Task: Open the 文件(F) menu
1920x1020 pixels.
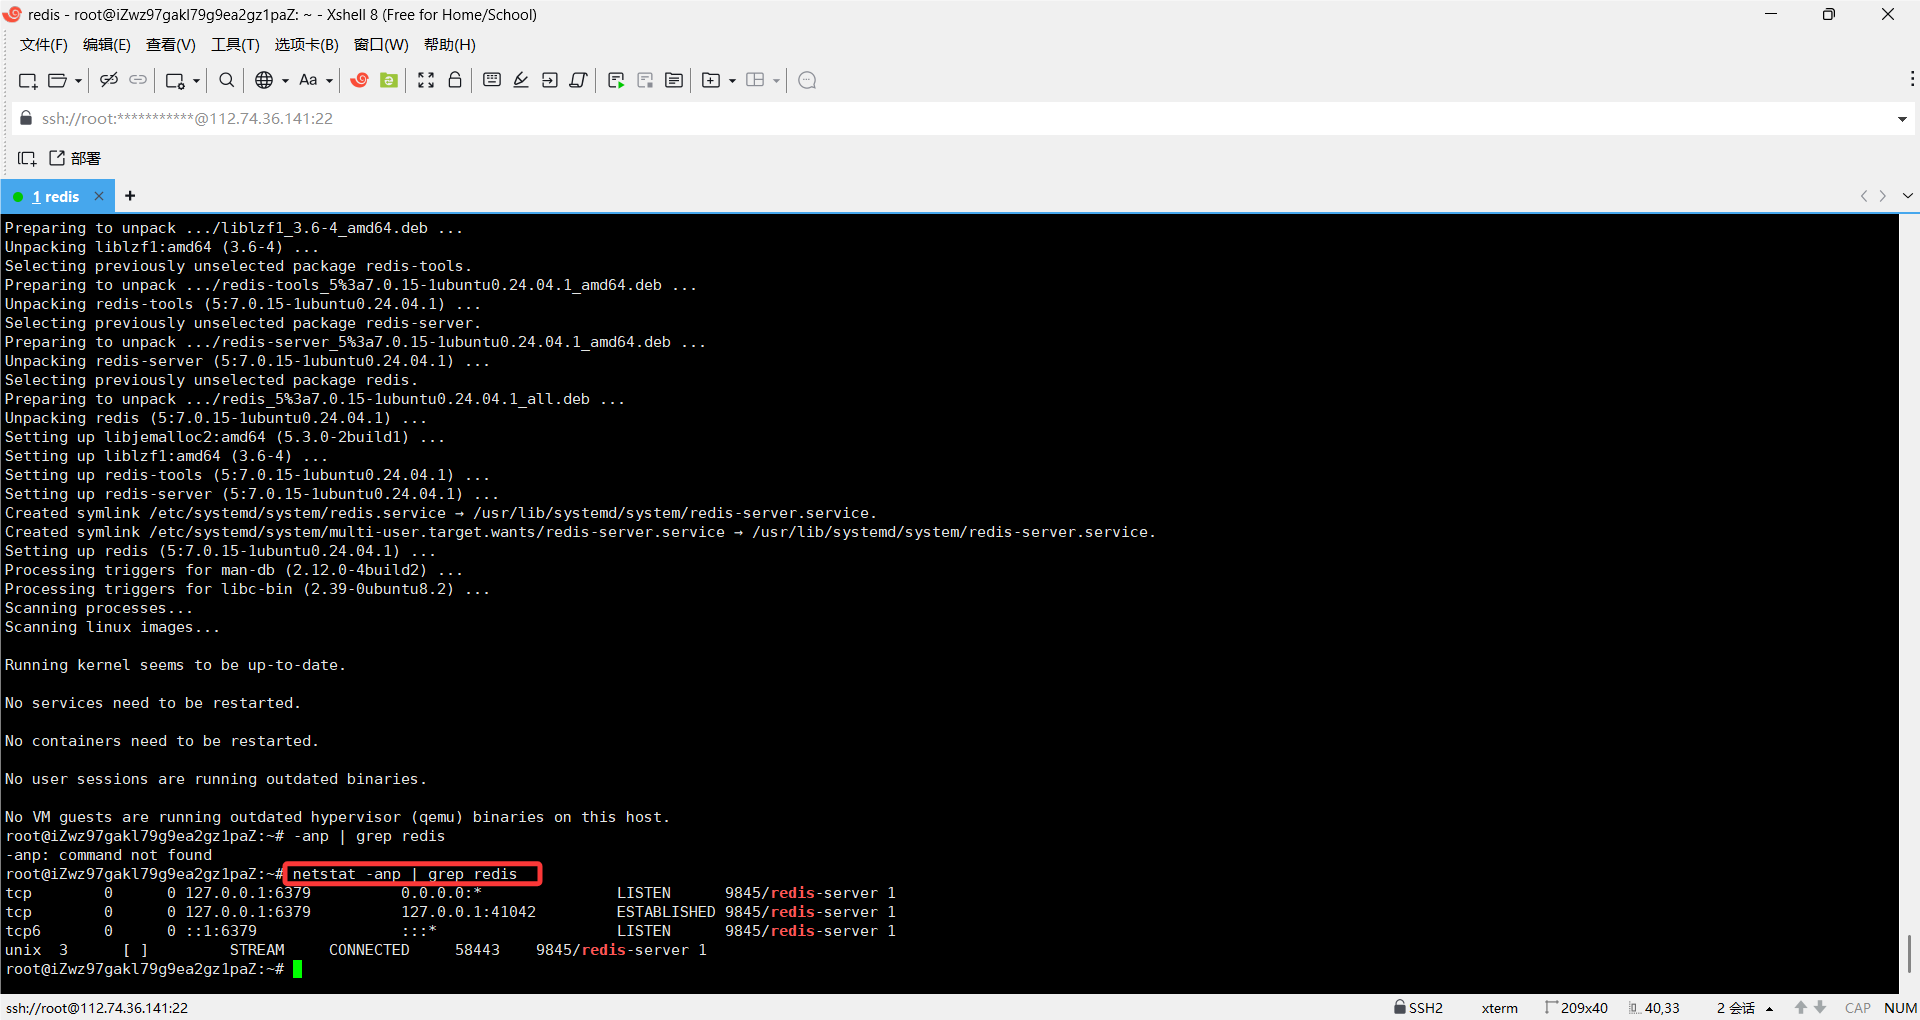Action: (x=44, y=45)
